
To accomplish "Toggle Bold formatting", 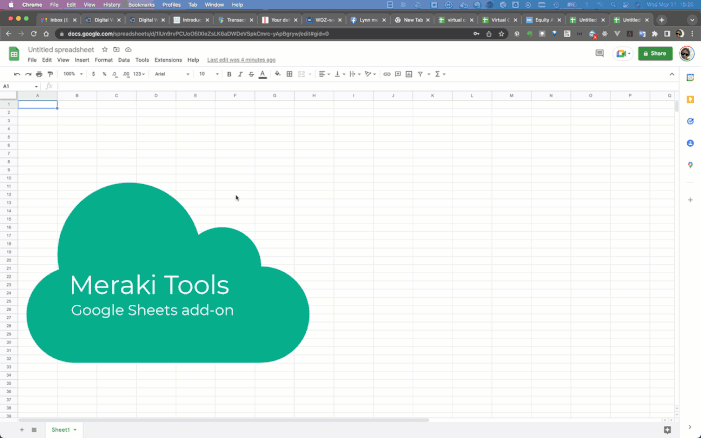I will tap(229, 74).
